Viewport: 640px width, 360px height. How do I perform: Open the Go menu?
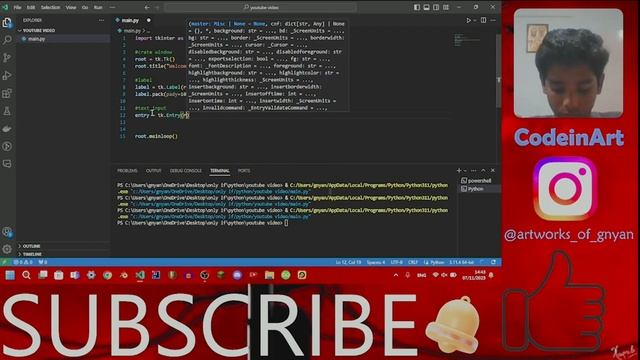click(85, 7)
